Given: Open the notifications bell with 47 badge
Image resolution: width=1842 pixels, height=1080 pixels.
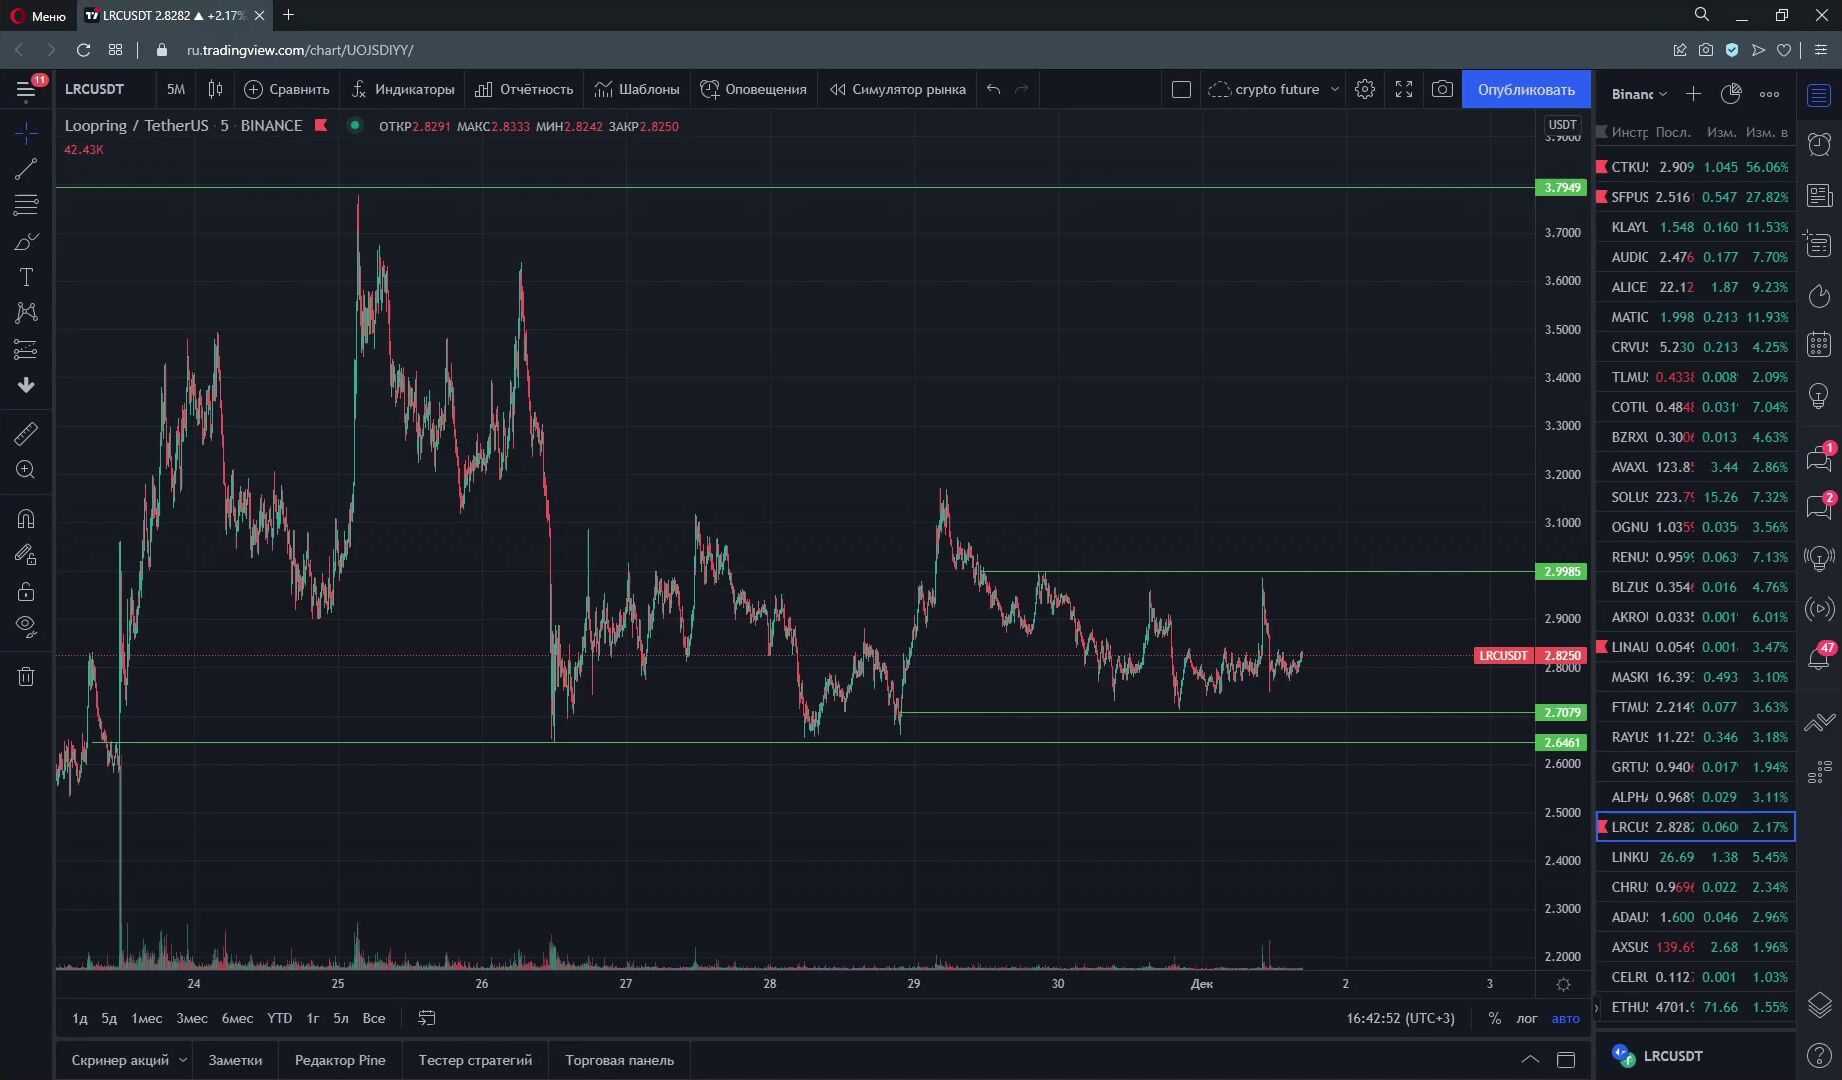Looking at the screenshot, I should coord(1819,657).
